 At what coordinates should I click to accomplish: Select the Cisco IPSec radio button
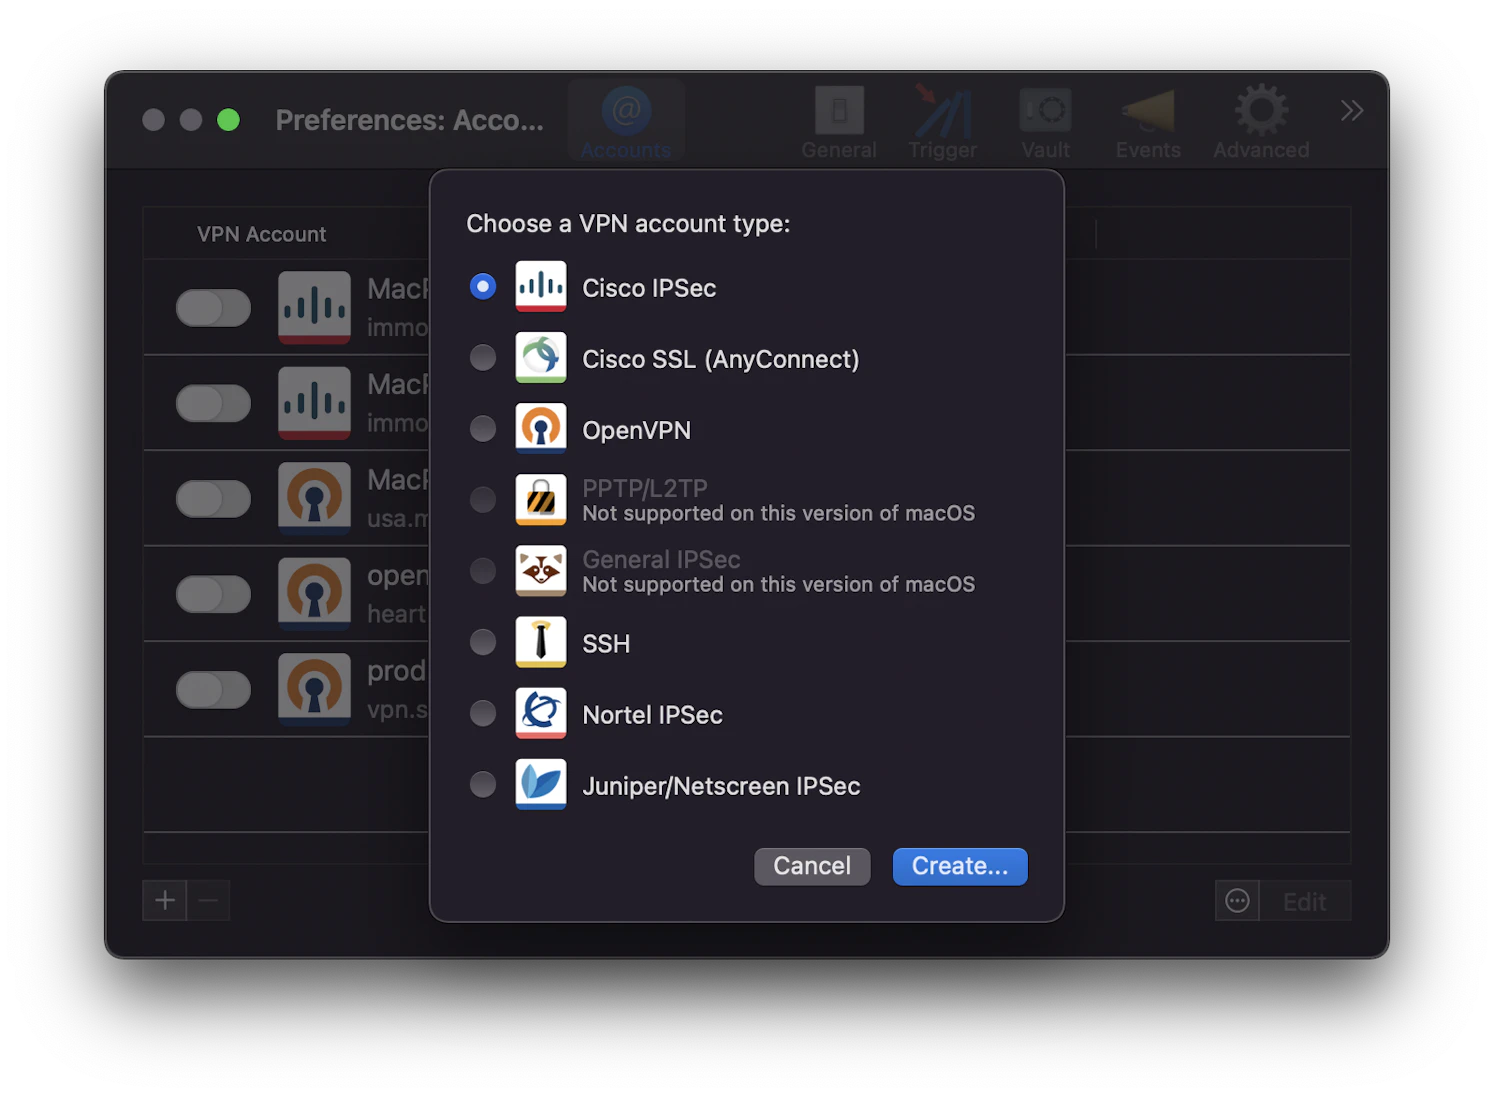(483, 287)
